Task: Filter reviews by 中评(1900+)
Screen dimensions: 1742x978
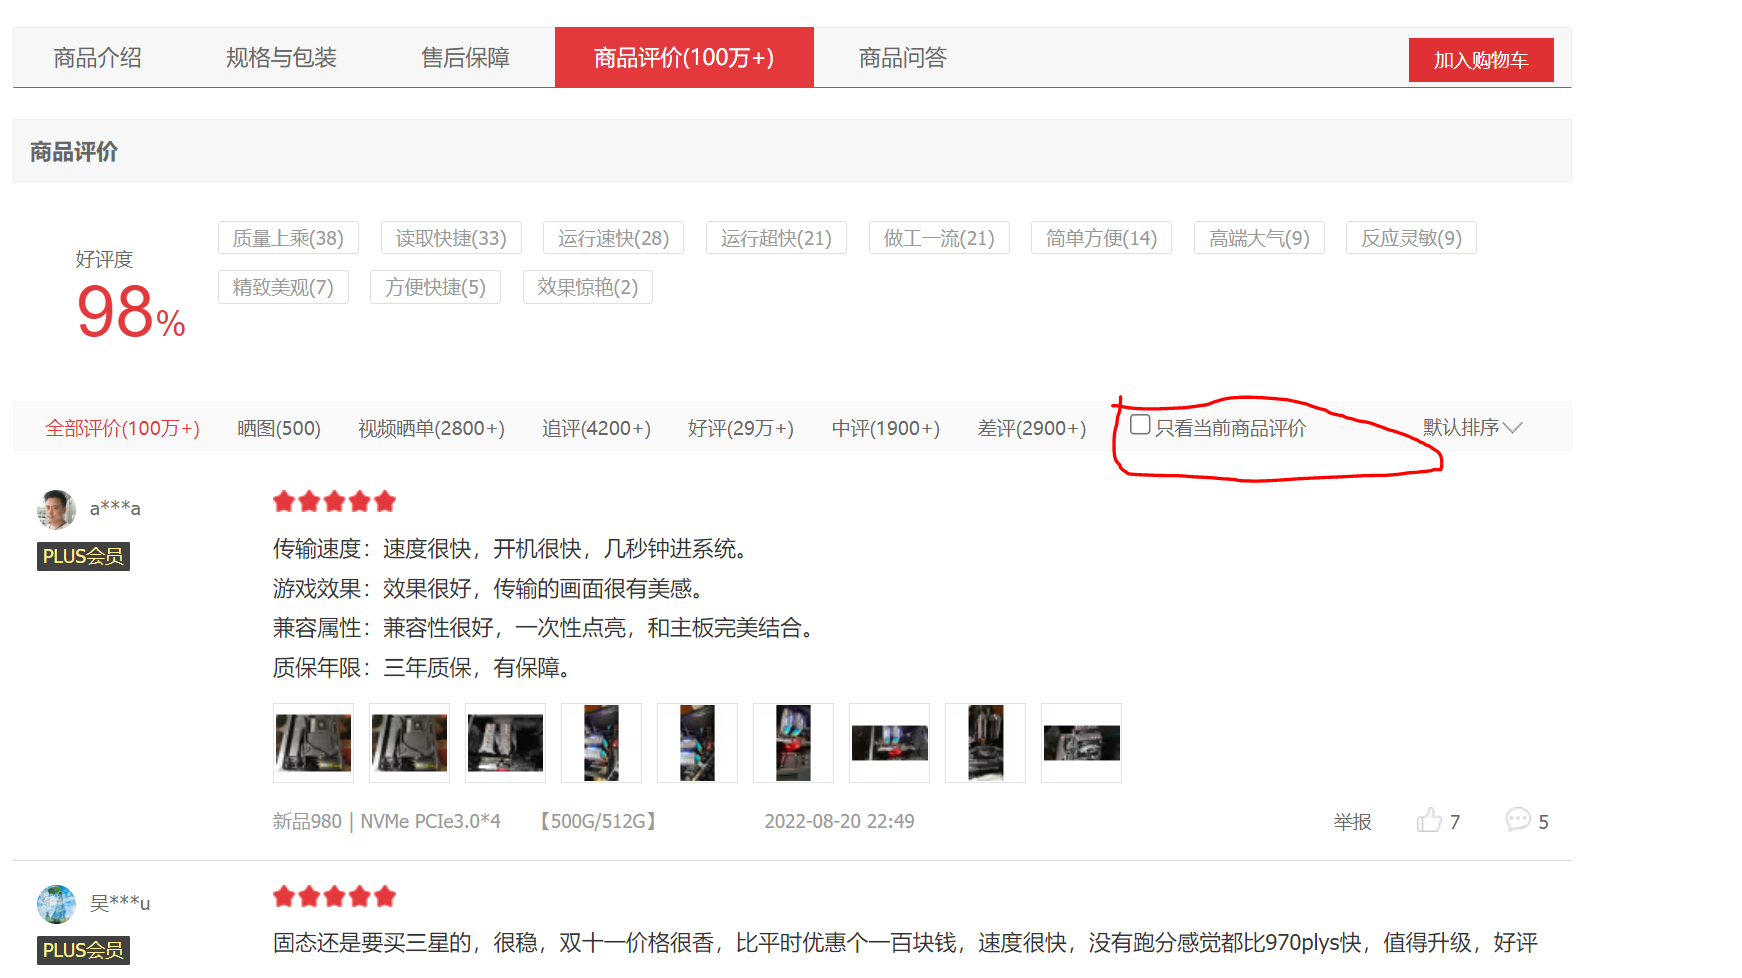Action: [886, 428]
